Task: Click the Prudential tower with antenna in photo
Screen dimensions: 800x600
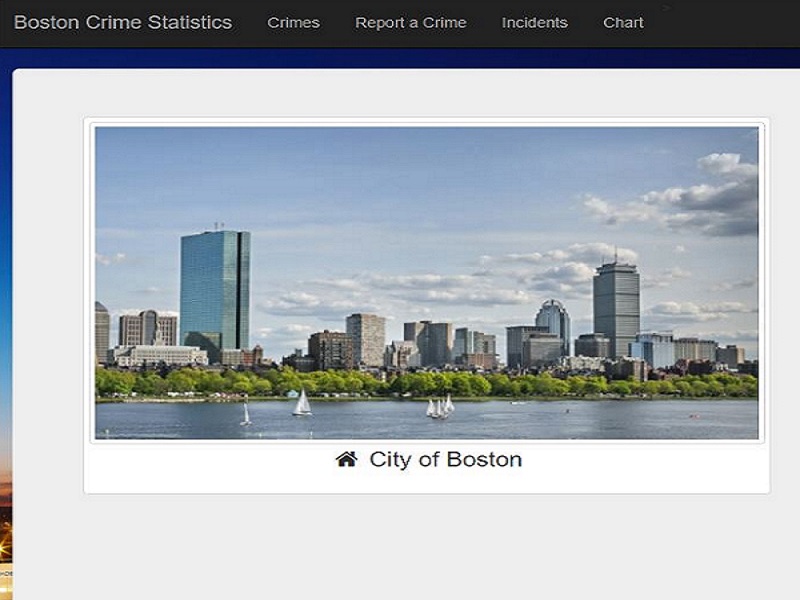Action: [616, 306]
